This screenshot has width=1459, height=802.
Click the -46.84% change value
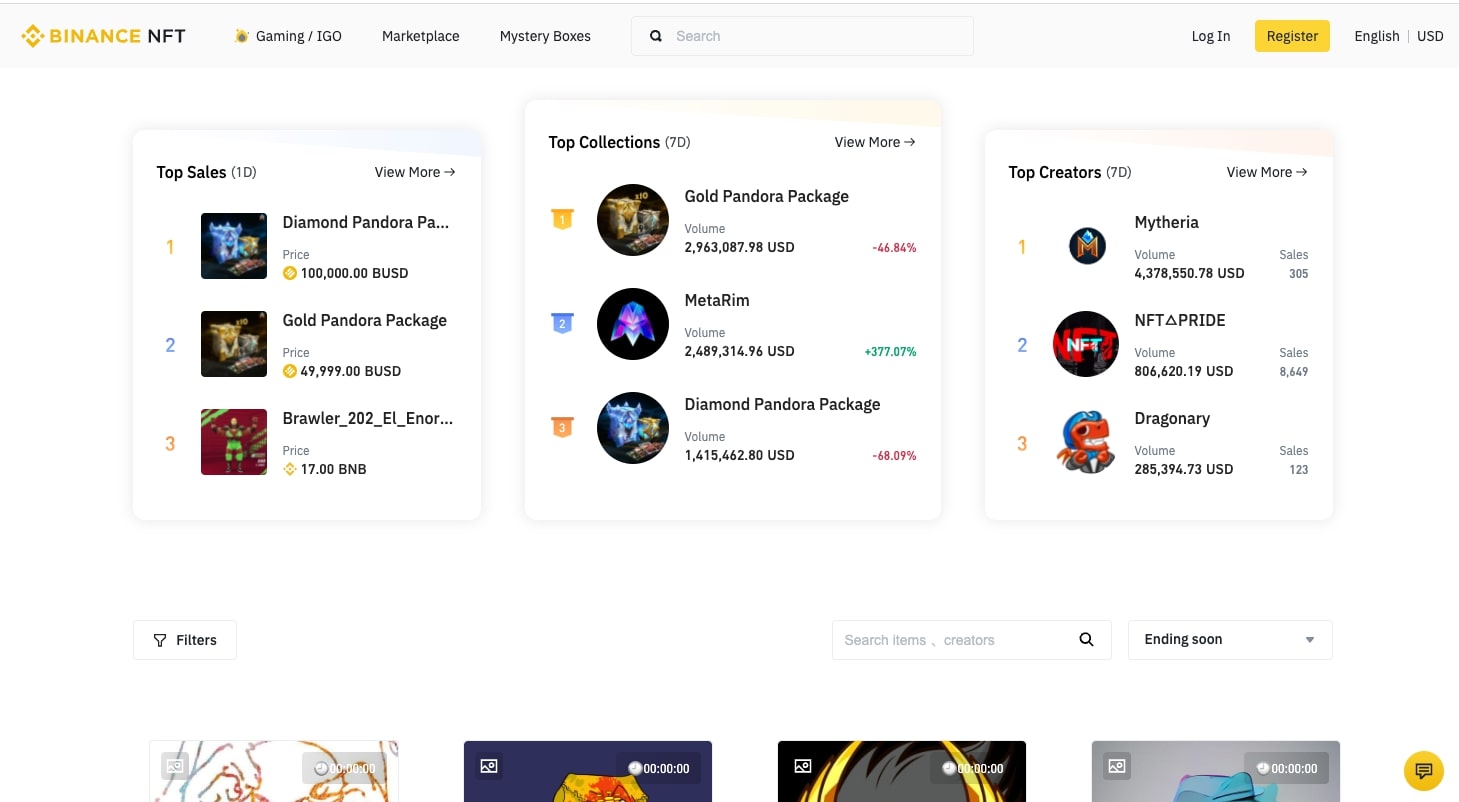coord(894,248)
